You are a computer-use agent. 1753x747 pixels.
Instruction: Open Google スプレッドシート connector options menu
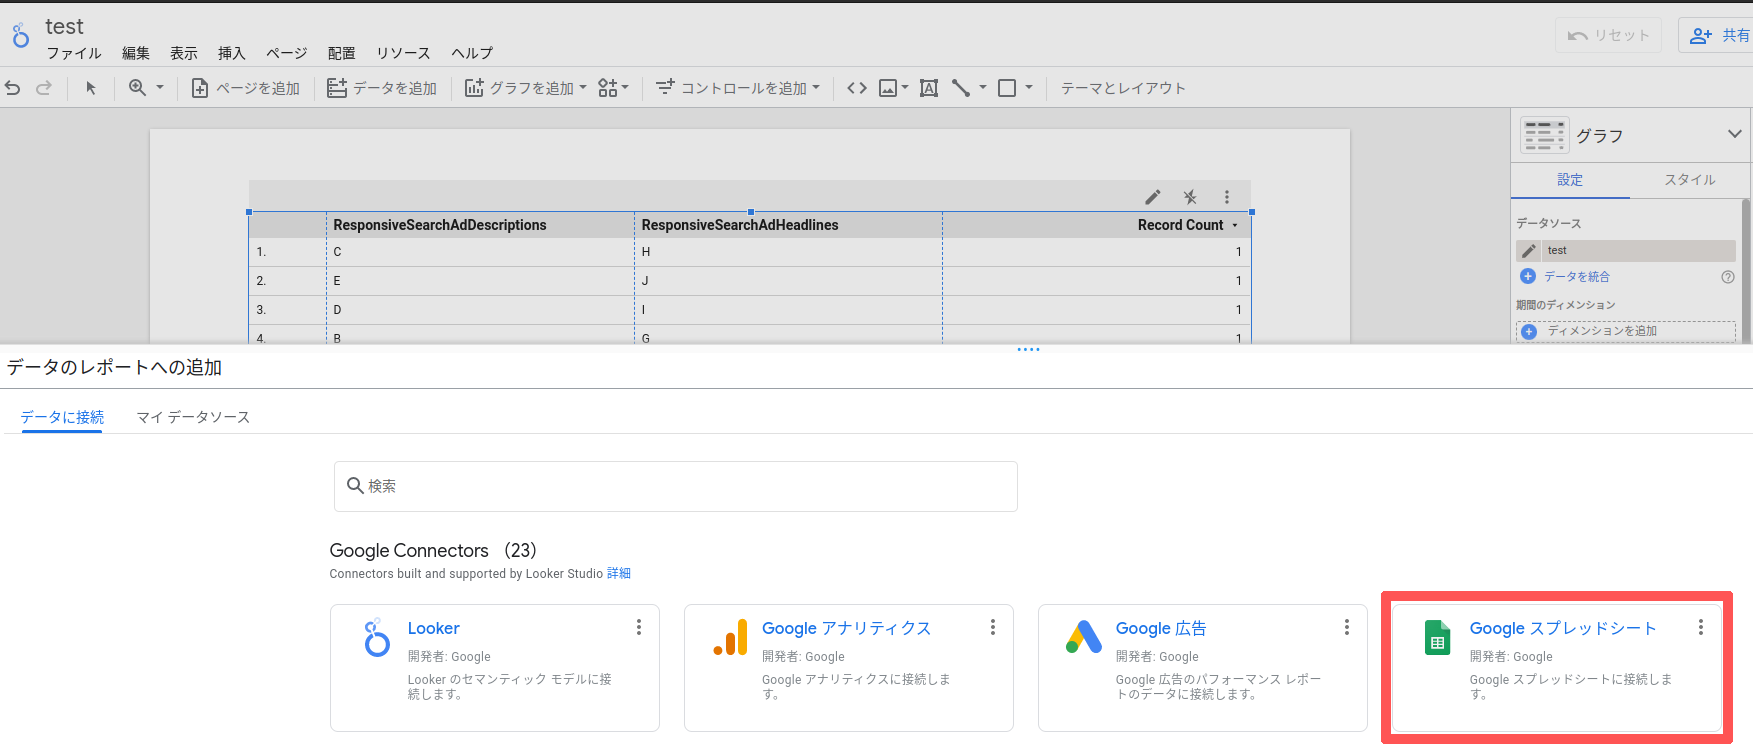pyautogui.click(x=1700, y=627)
